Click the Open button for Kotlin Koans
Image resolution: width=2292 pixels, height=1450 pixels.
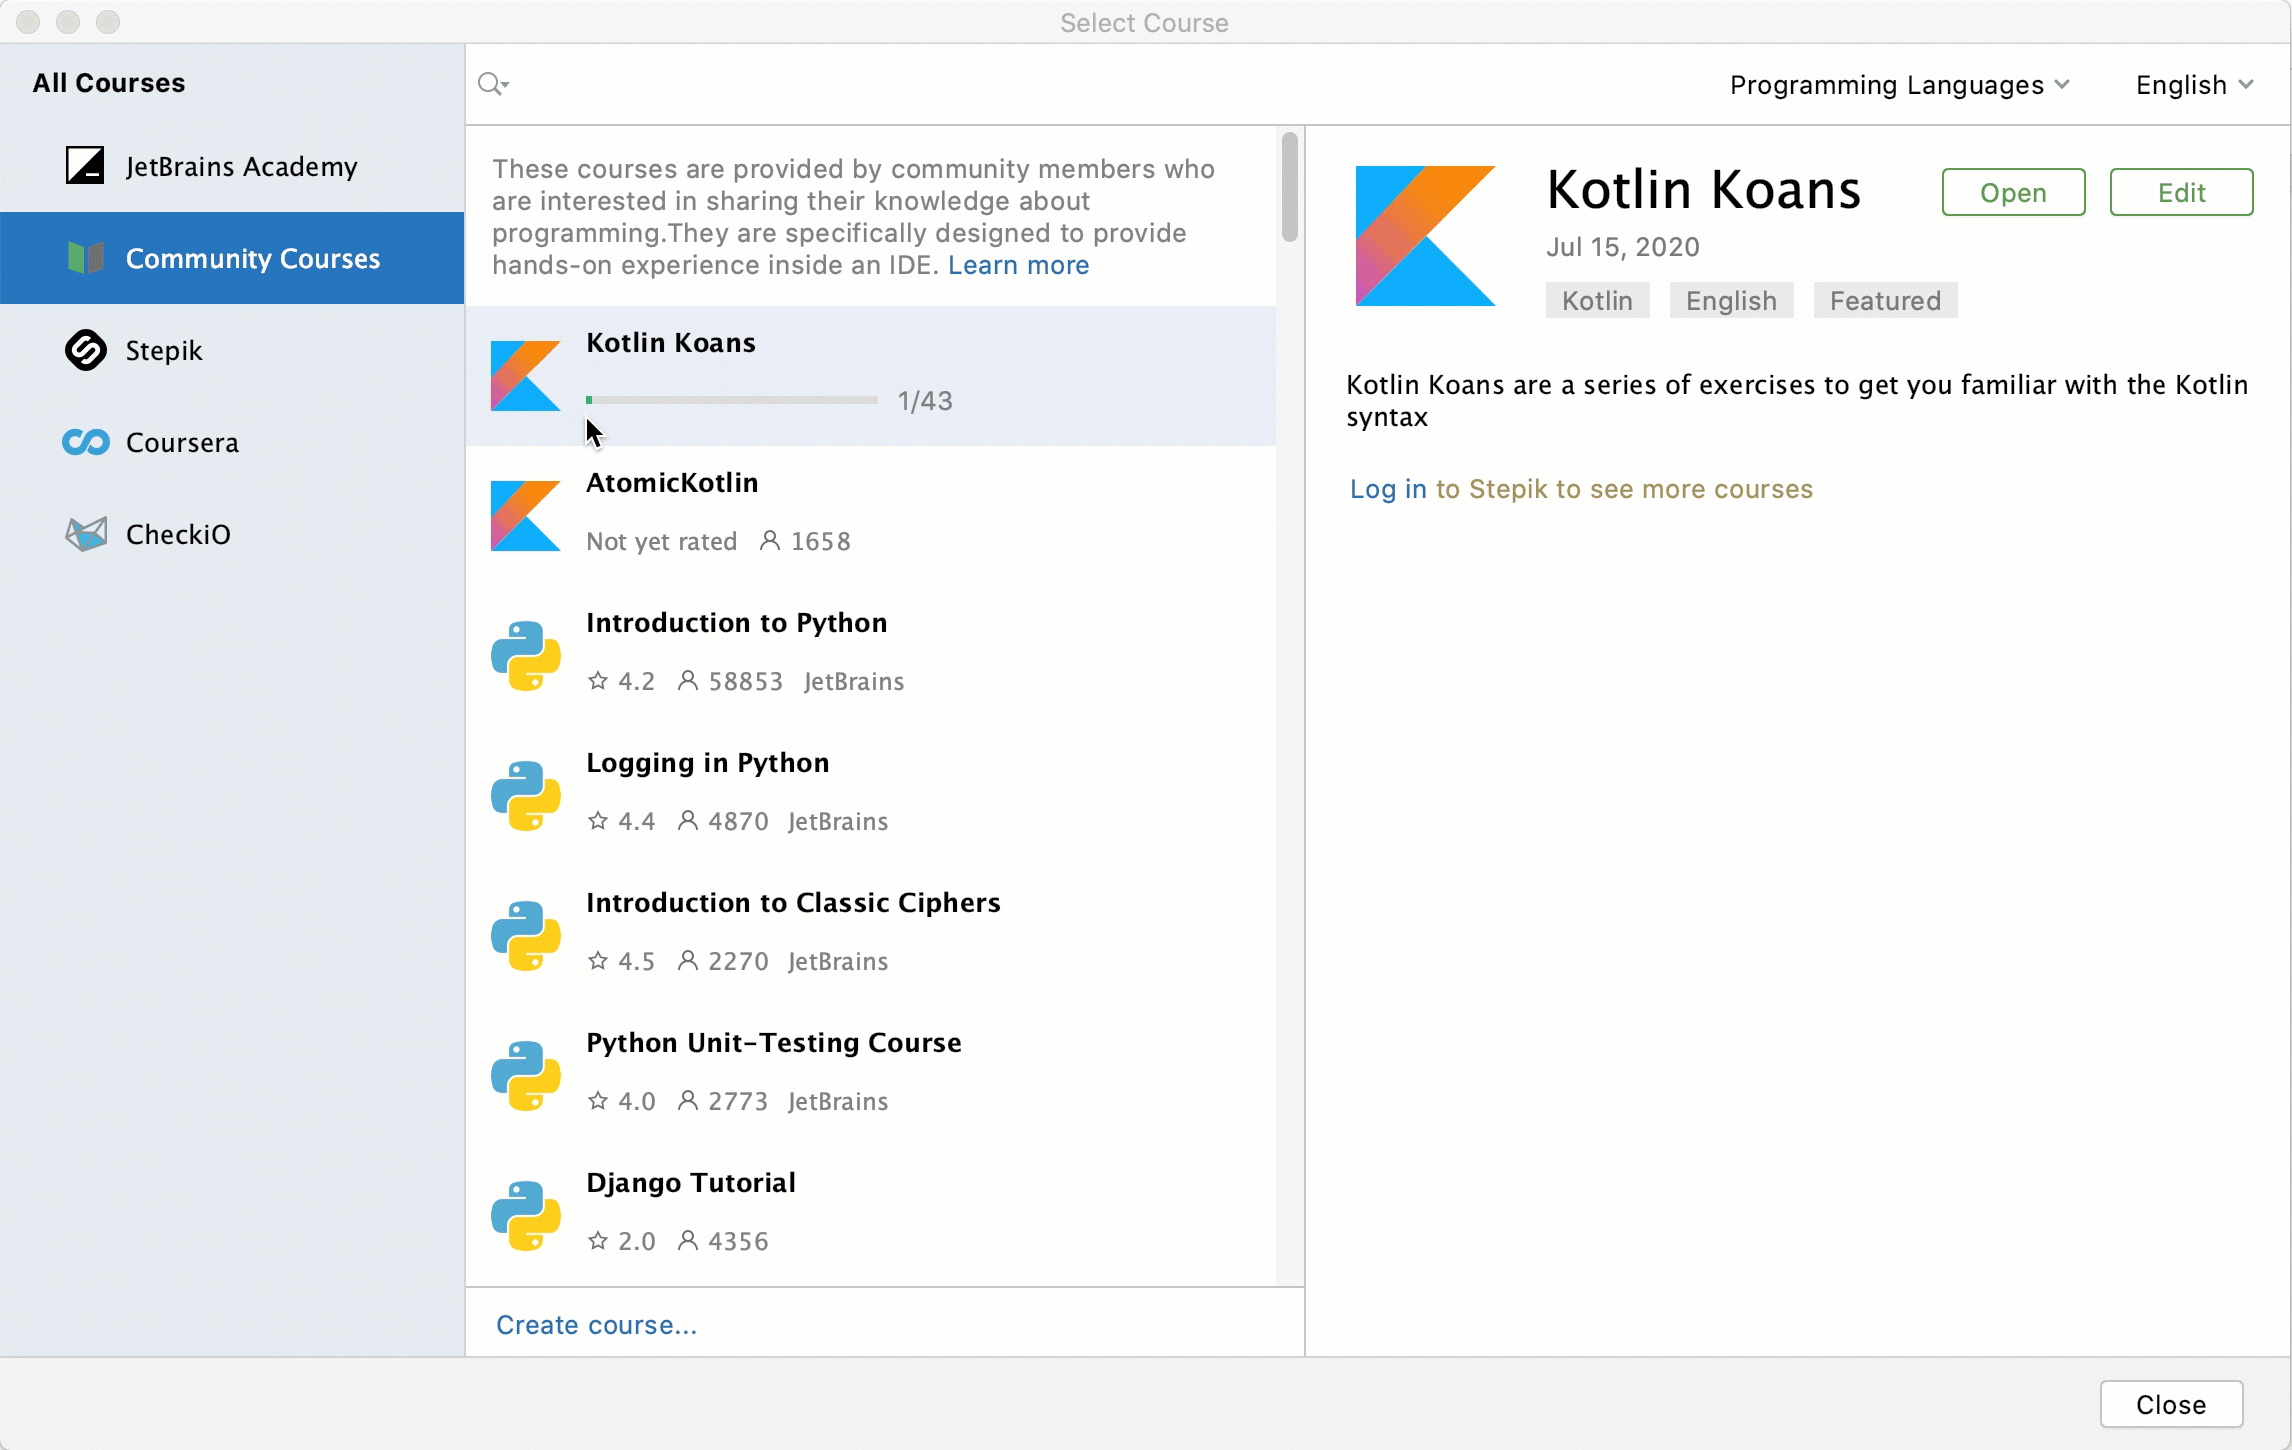tap(2013, 192)
